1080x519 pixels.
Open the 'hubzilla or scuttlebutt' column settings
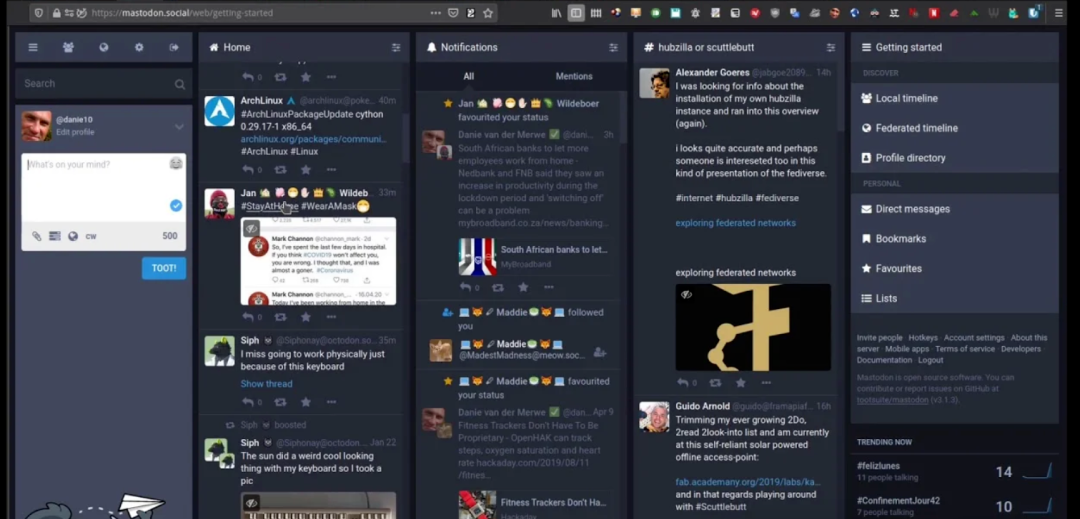[831, 47]
